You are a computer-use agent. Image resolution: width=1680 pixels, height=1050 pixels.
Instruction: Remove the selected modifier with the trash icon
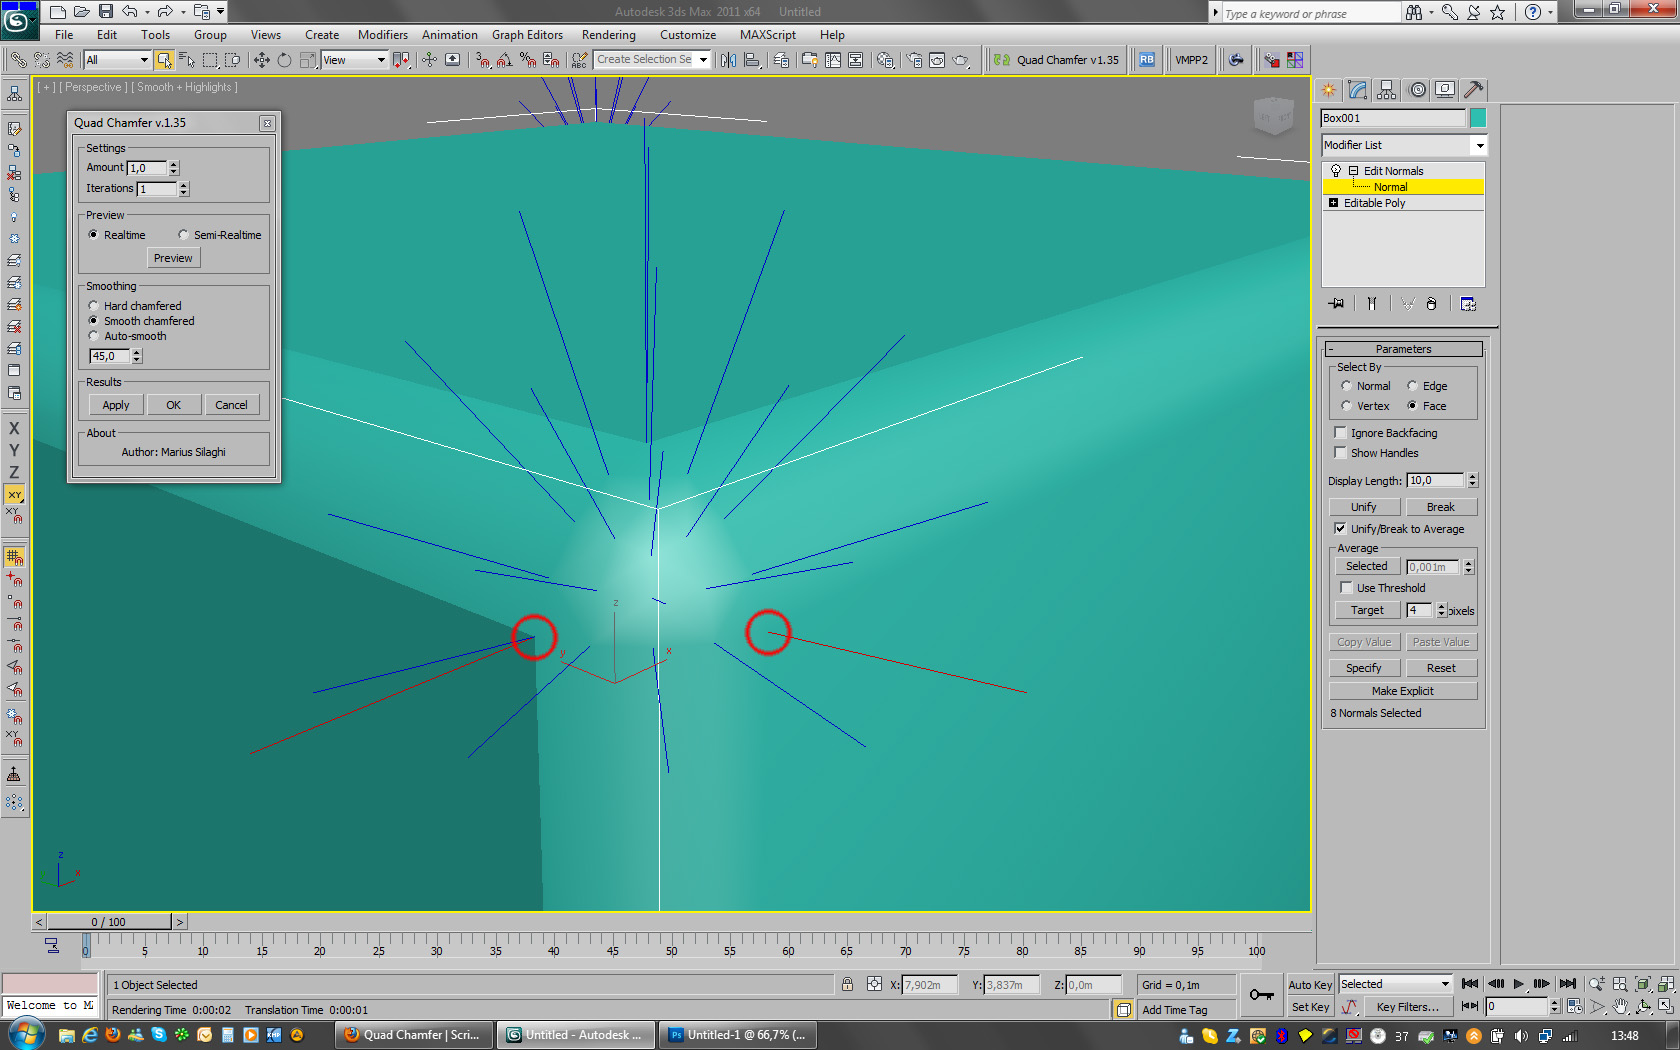pos(1432,304)
